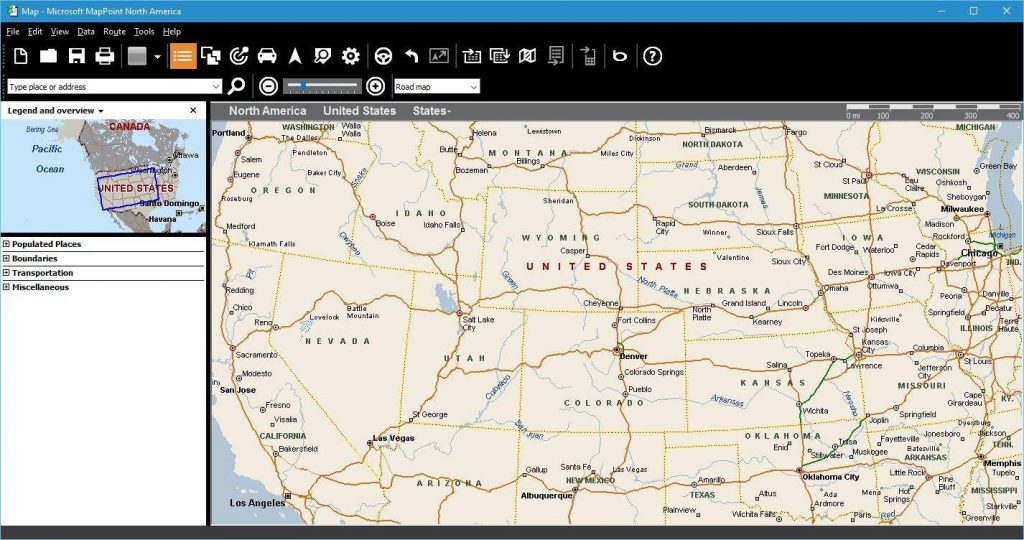Click the send to mobile device icon

pos(588,56)
